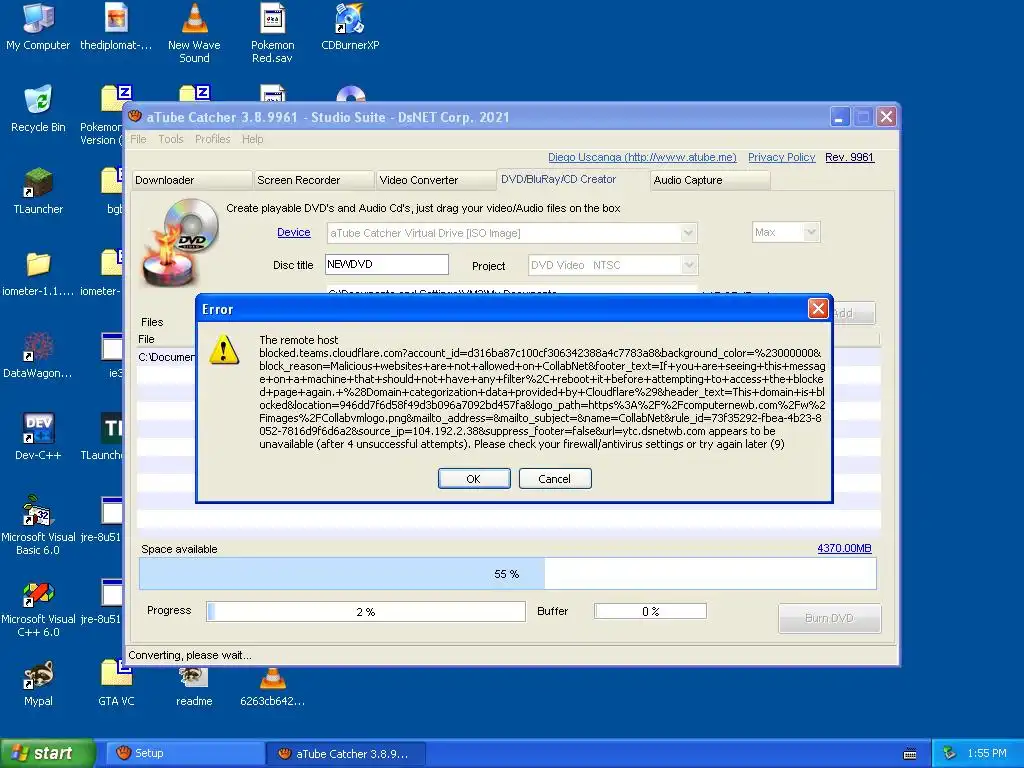Screen dimensions: 1024x768
Task: Open the Profiles menu
Action: coord(212,139)
